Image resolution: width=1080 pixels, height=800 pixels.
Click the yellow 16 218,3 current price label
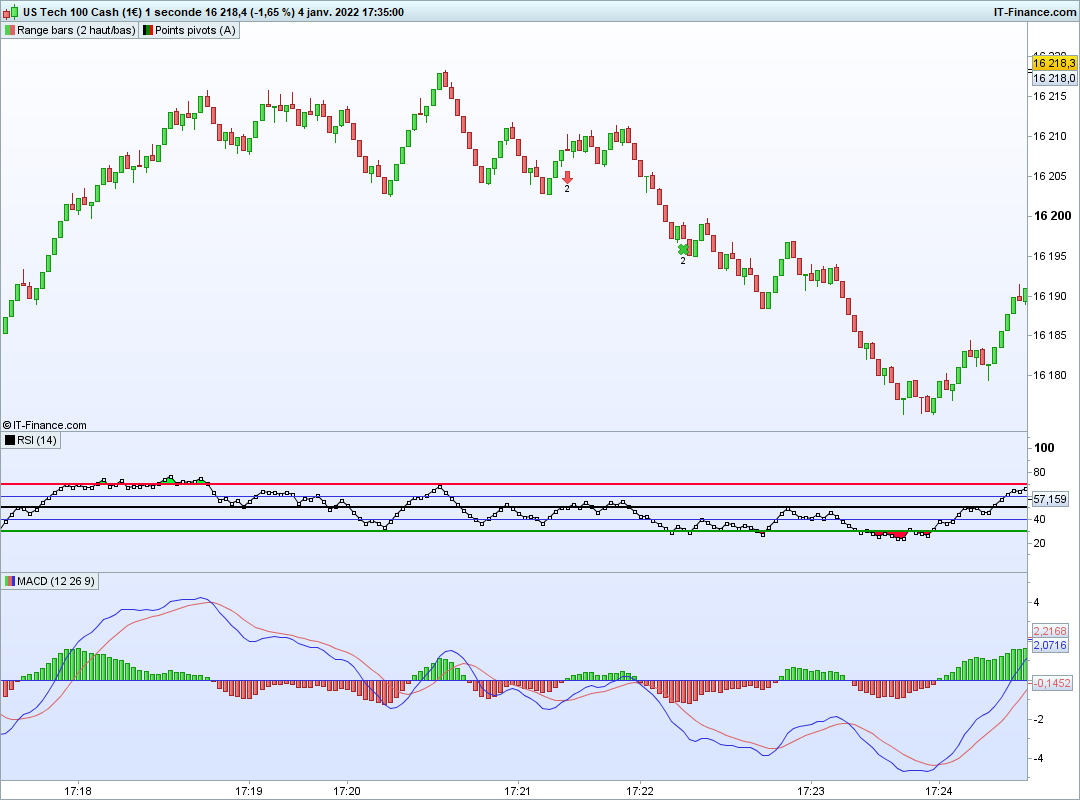click(1054, 63)
